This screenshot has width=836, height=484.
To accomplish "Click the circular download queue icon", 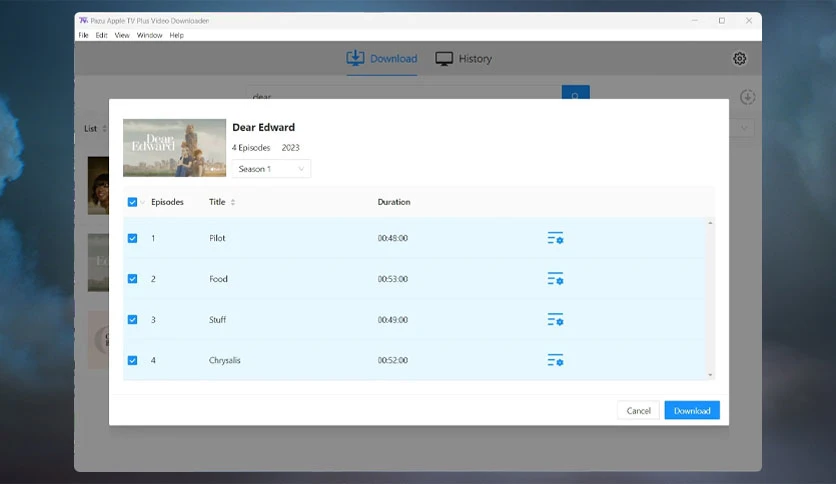I will (747, 97).
